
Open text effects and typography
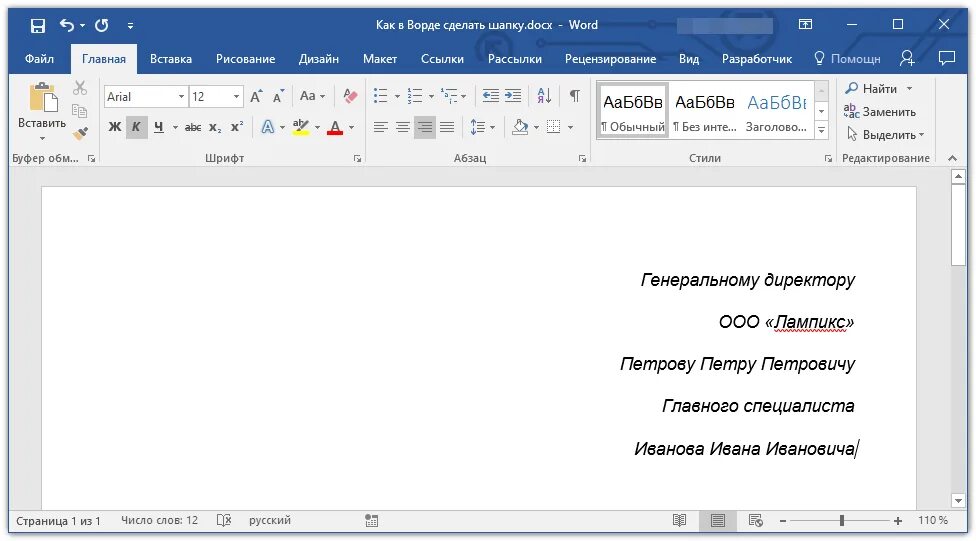pyautogui.click(x=268, y=127)
